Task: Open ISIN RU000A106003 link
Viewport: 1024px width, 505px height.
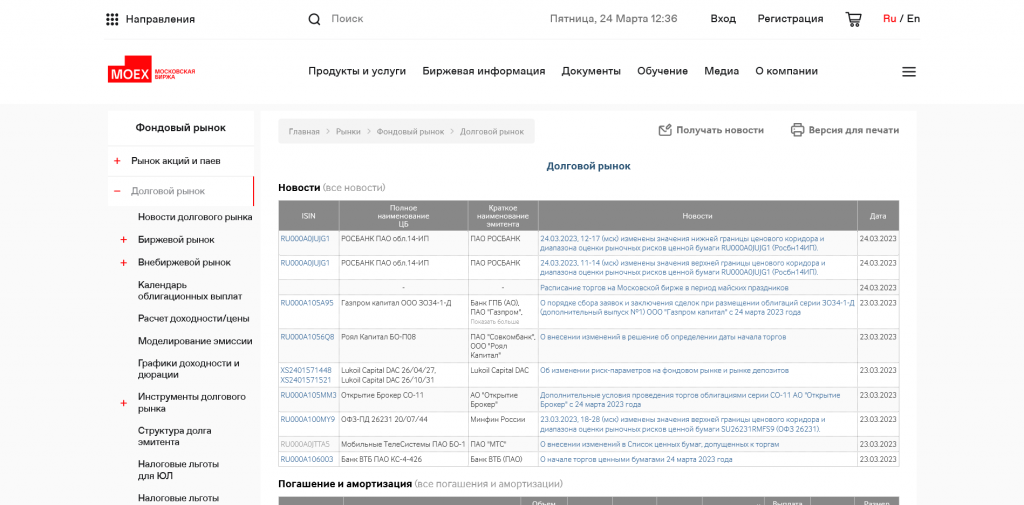Action: point(307,459)
